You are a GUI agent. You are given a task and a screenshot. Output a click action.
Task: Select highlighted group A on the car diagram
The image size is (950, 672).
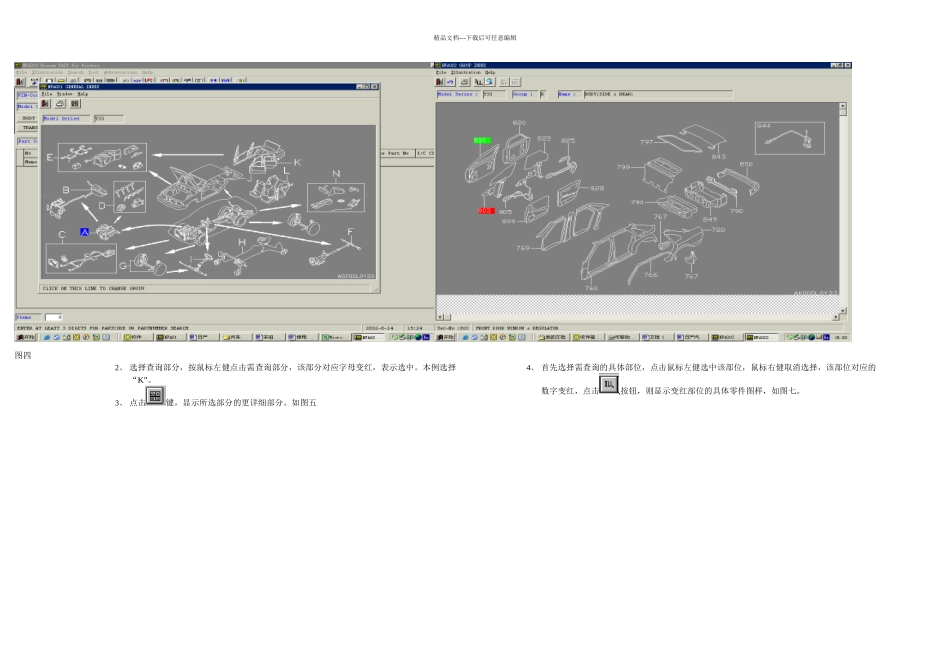pyautogui.click(x=84, y=232)
